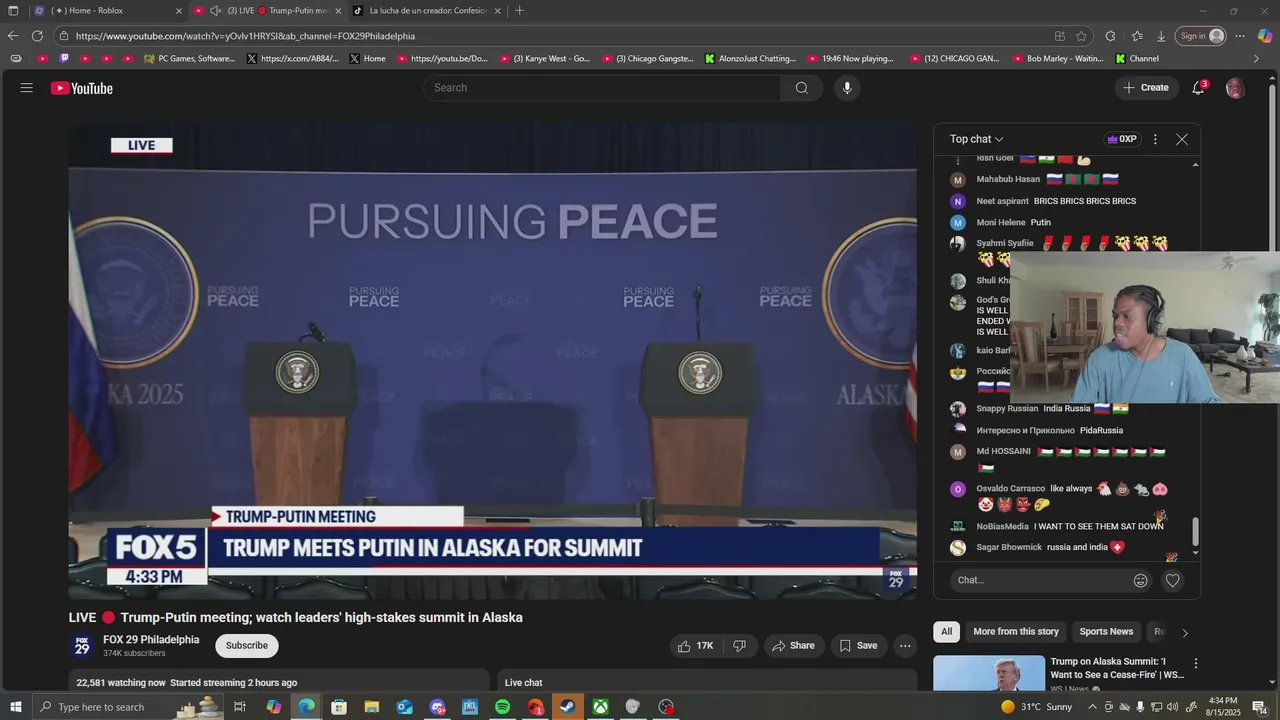Screen dimensions: 1280x720
Task: Unmute the LIVE Trump-Putin browser tab
Action: click(215, 11)
